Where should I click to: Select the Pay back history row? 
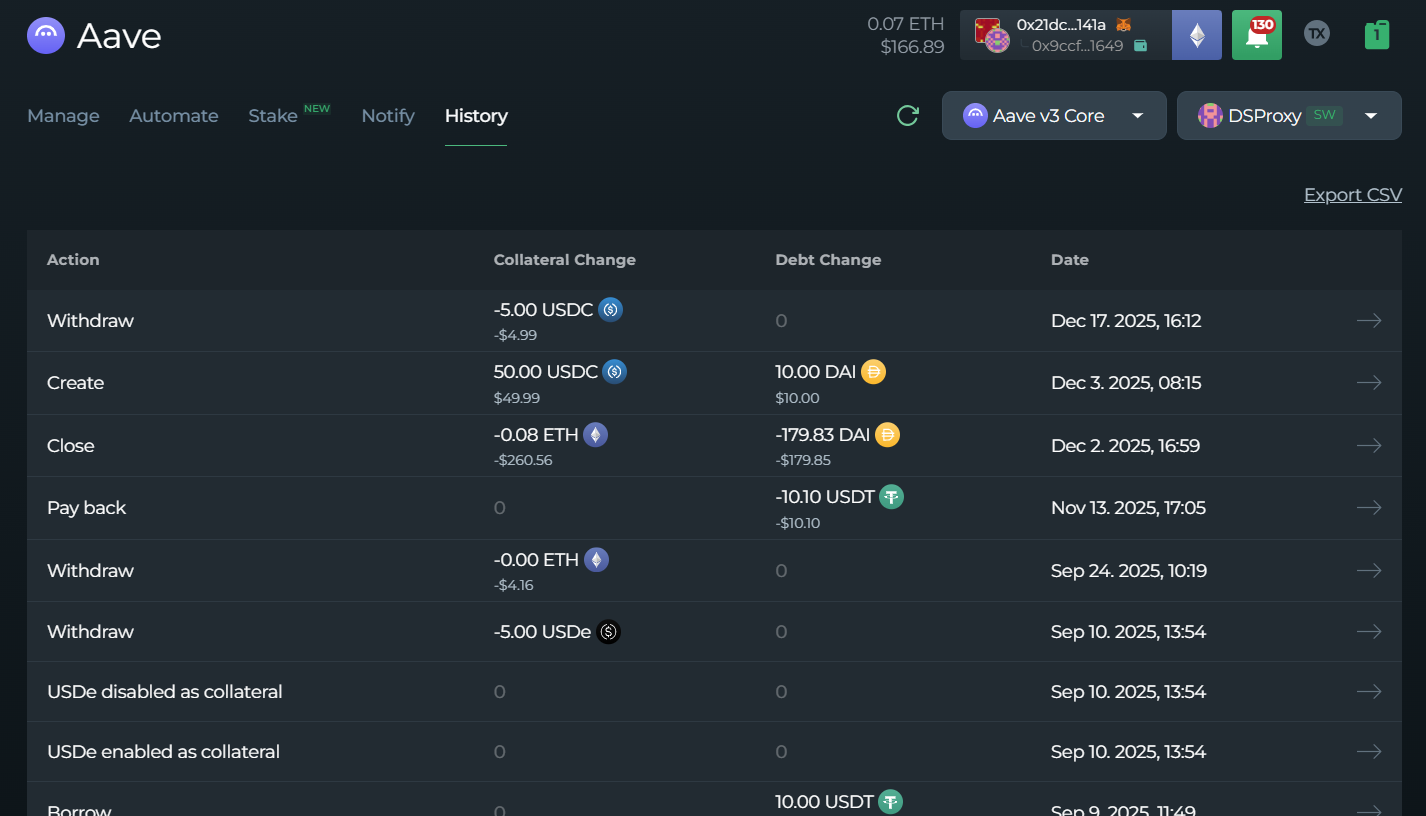tap(87, 508)
